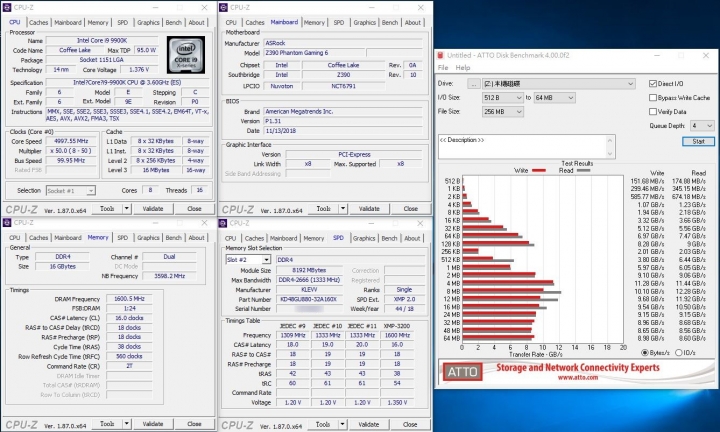Click CPU-Z app icon in SPD window titlebar
720x432 pixels.
click(223, 223)
